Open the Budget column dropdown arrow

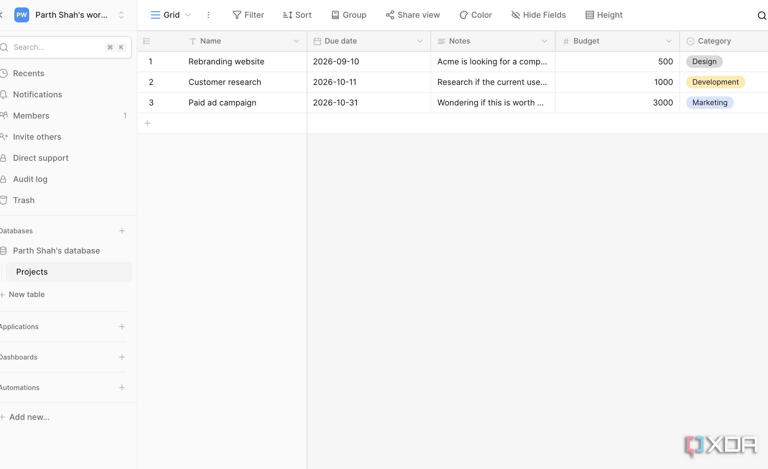point(669,41)
